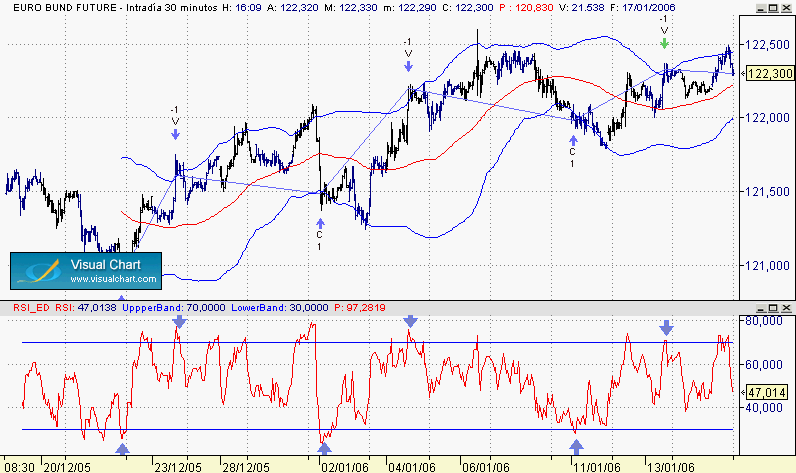This screenshot has width=796, height=473.
Task: Click the current price tag 122,300
Action: (x=770, y=74)
